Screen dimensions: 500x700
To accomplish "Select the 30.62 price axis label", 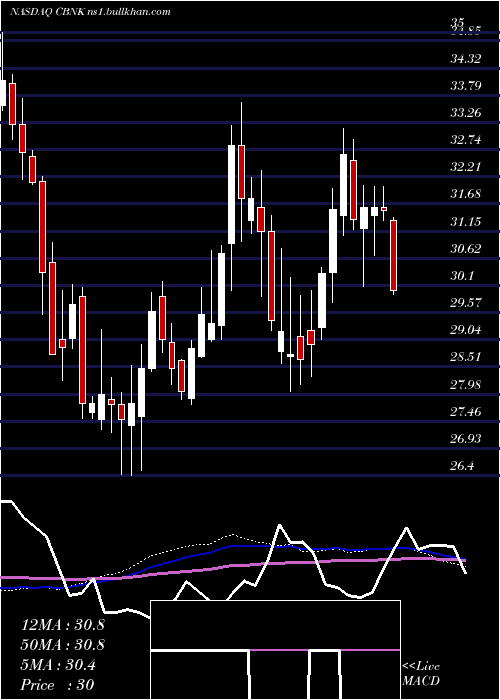I will [x=466, y=249].
